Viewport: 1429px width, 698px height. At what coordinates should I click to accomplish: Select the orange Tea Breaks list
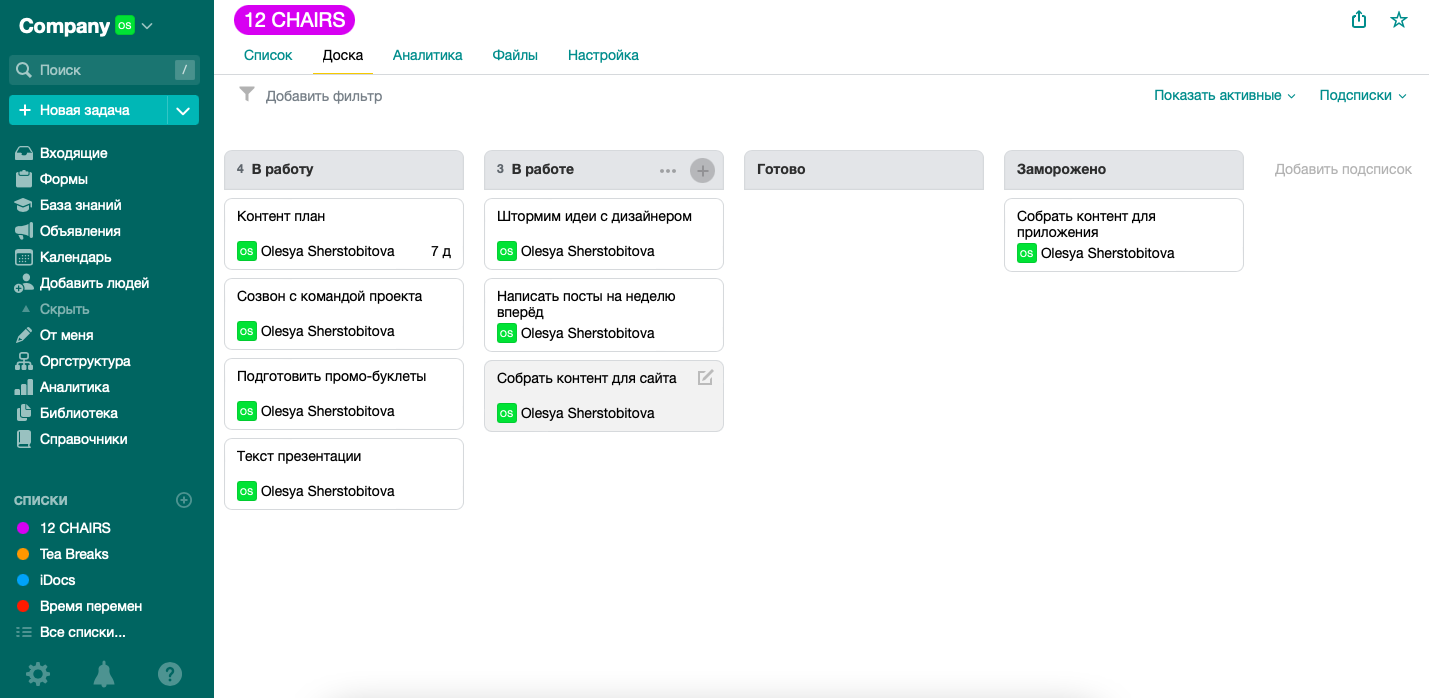pyautogui.click(x=74, y=554)
